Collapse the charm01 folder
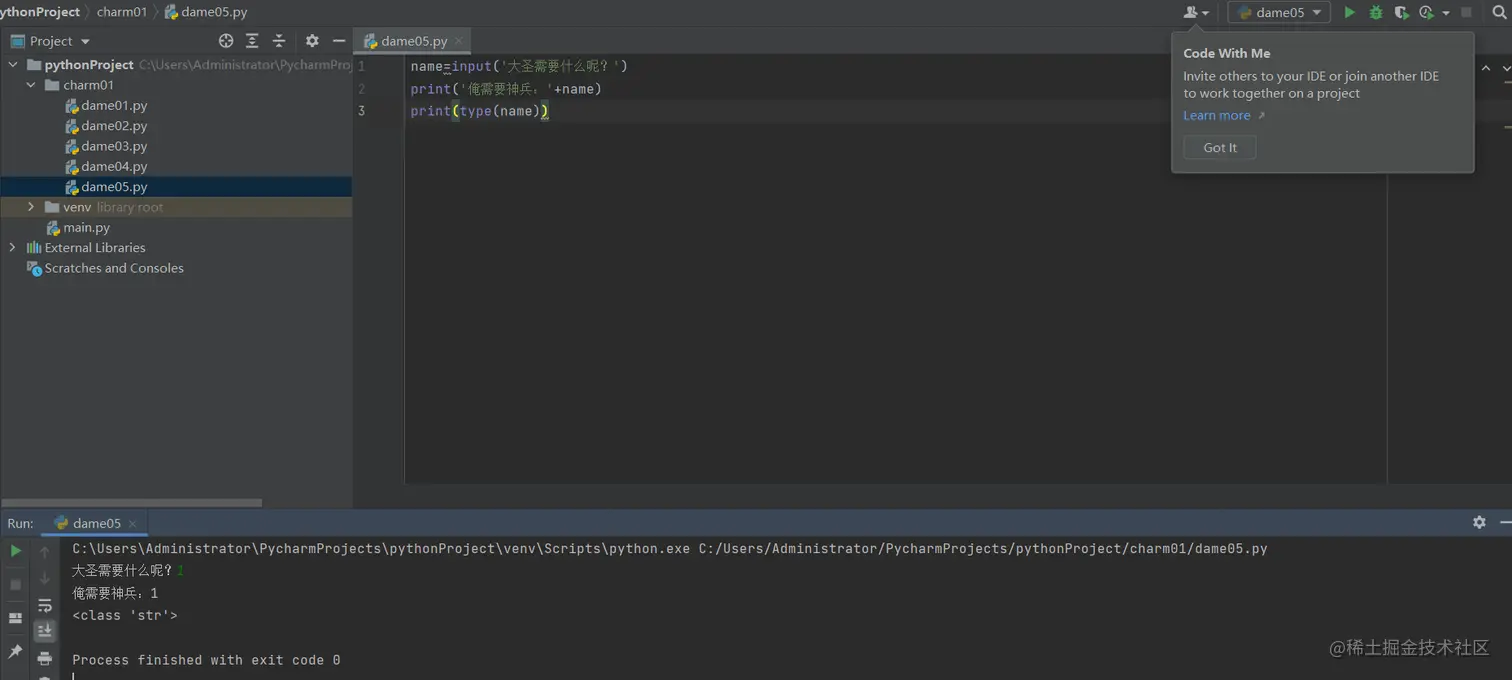The image size is (1512, 680). (31, 85)
